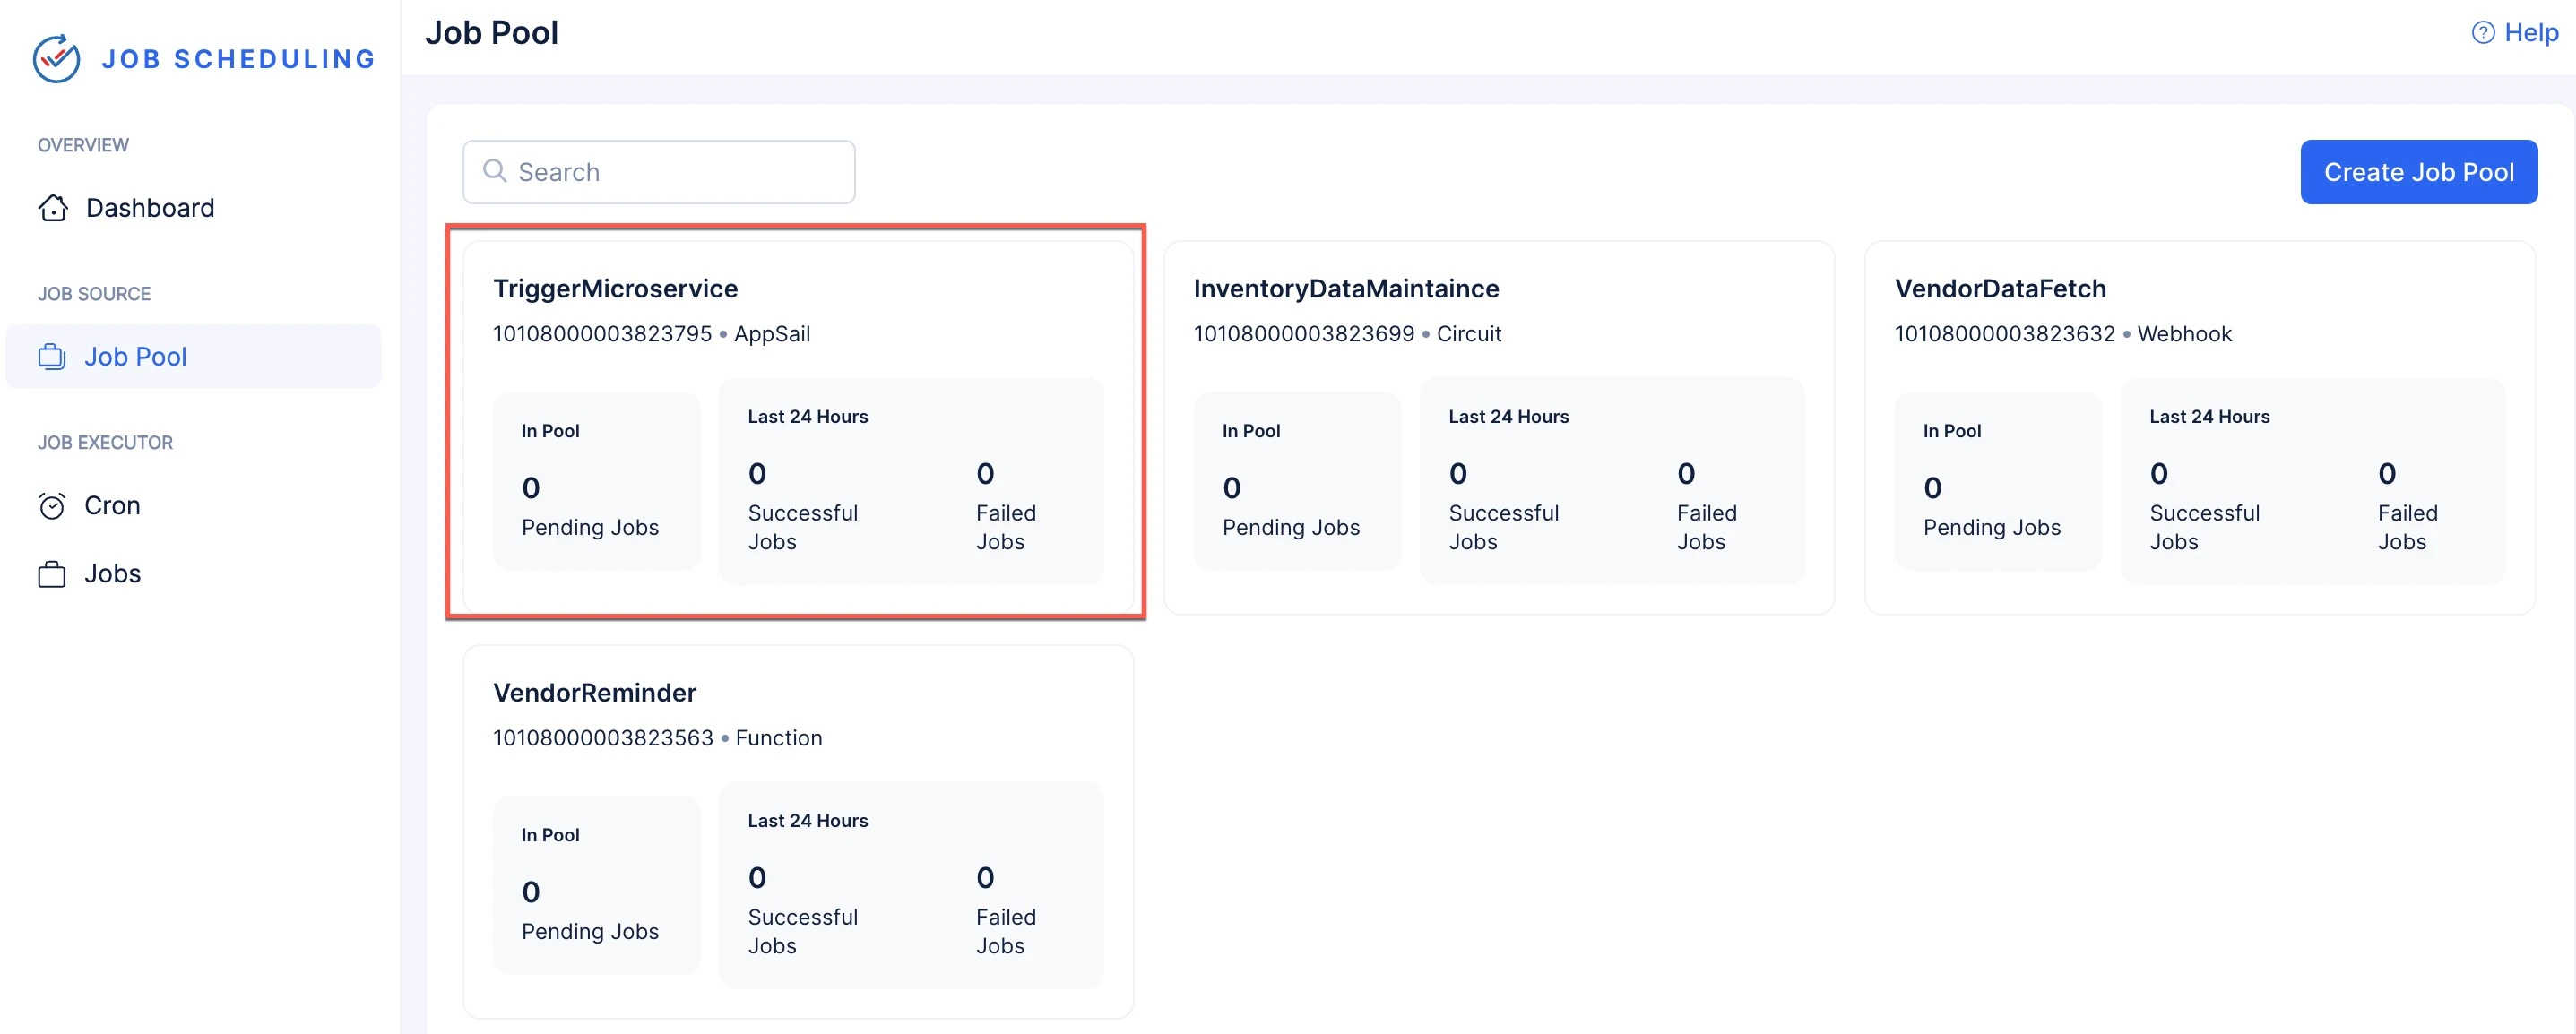This screenshot has height=1034, width=2576.
Task: Click ID 10108000003823632 Webhook text
Action: point(2062,334)
